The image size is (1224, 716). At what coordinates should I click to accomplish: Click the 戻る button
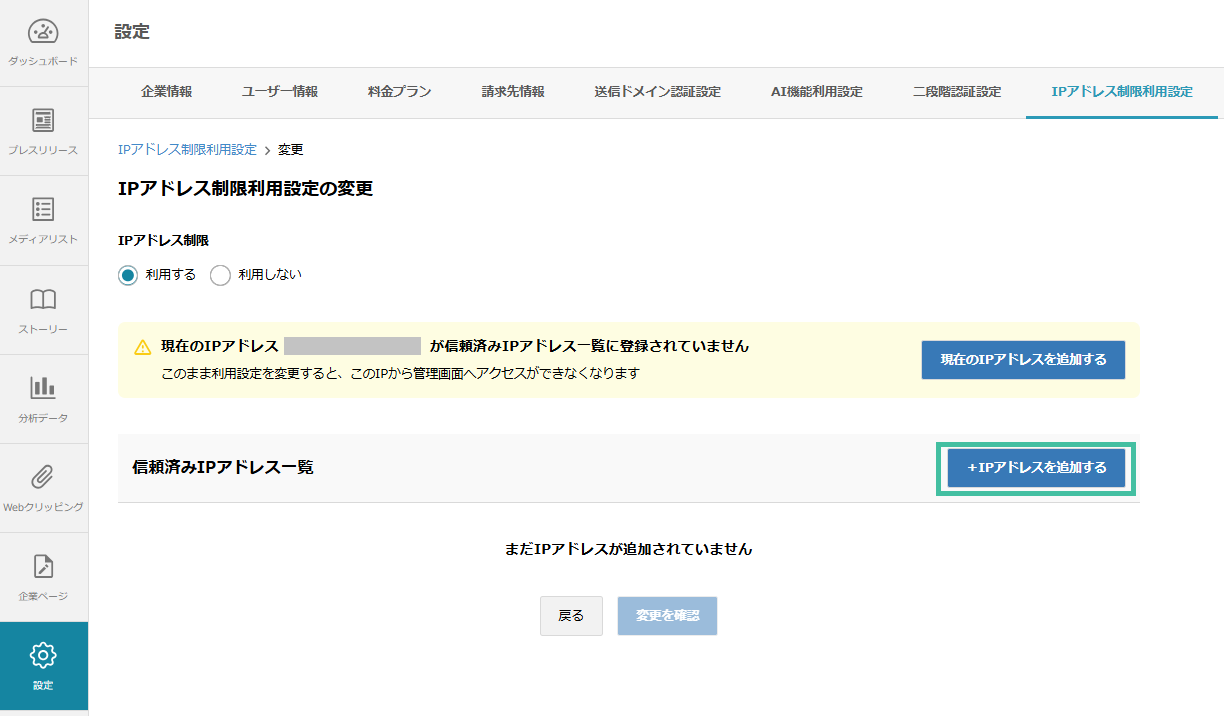click(x=571, y=616)
